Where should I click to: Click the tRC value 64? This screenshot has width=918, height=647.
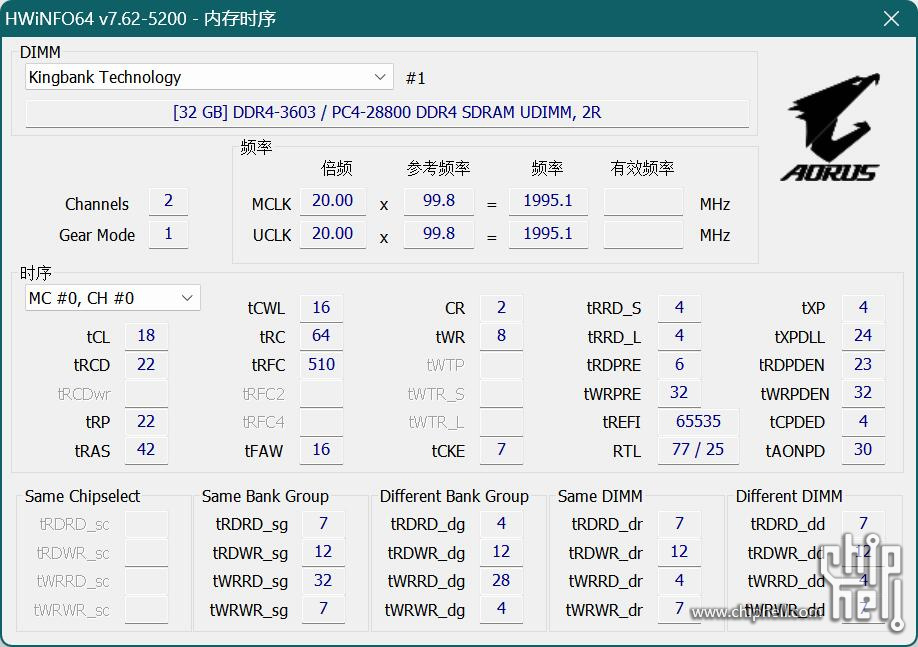(x=321, y=336)
